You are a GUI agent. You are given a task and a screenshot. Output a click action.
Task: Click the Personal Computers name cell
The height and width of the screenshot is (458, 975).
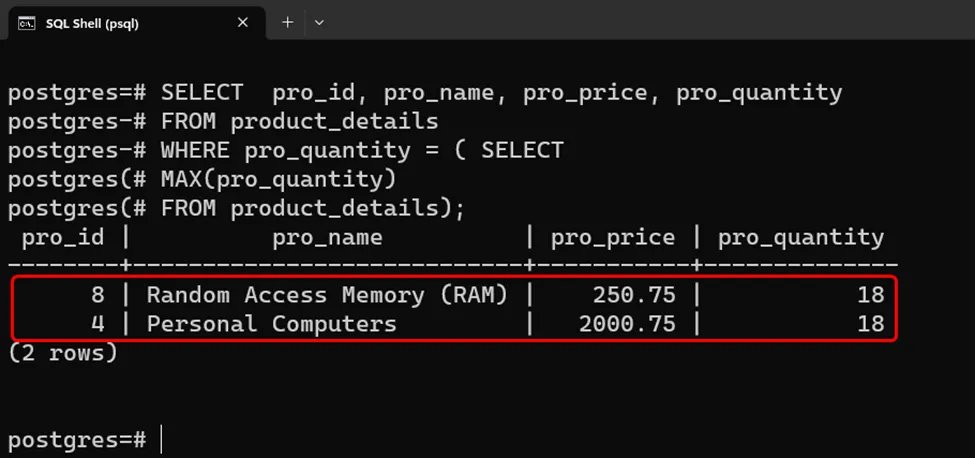(x=271, y=324)
